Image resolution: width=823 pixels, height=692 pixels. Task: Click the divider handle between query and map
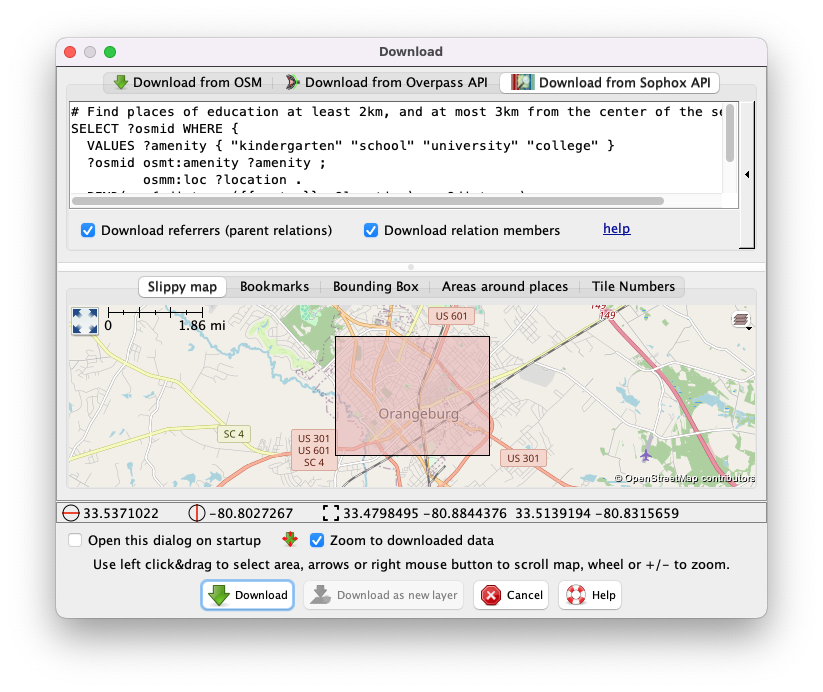point(411,267)
